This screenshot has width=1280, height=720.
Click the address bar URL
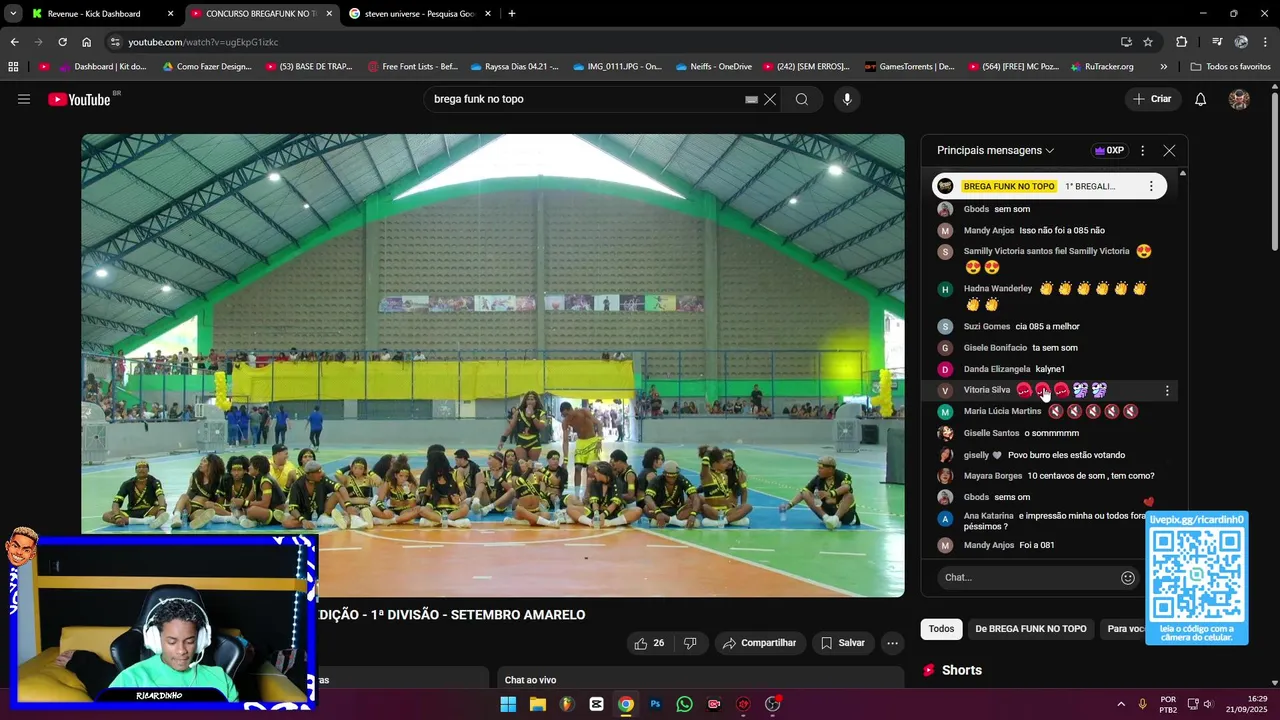(203, 42)
